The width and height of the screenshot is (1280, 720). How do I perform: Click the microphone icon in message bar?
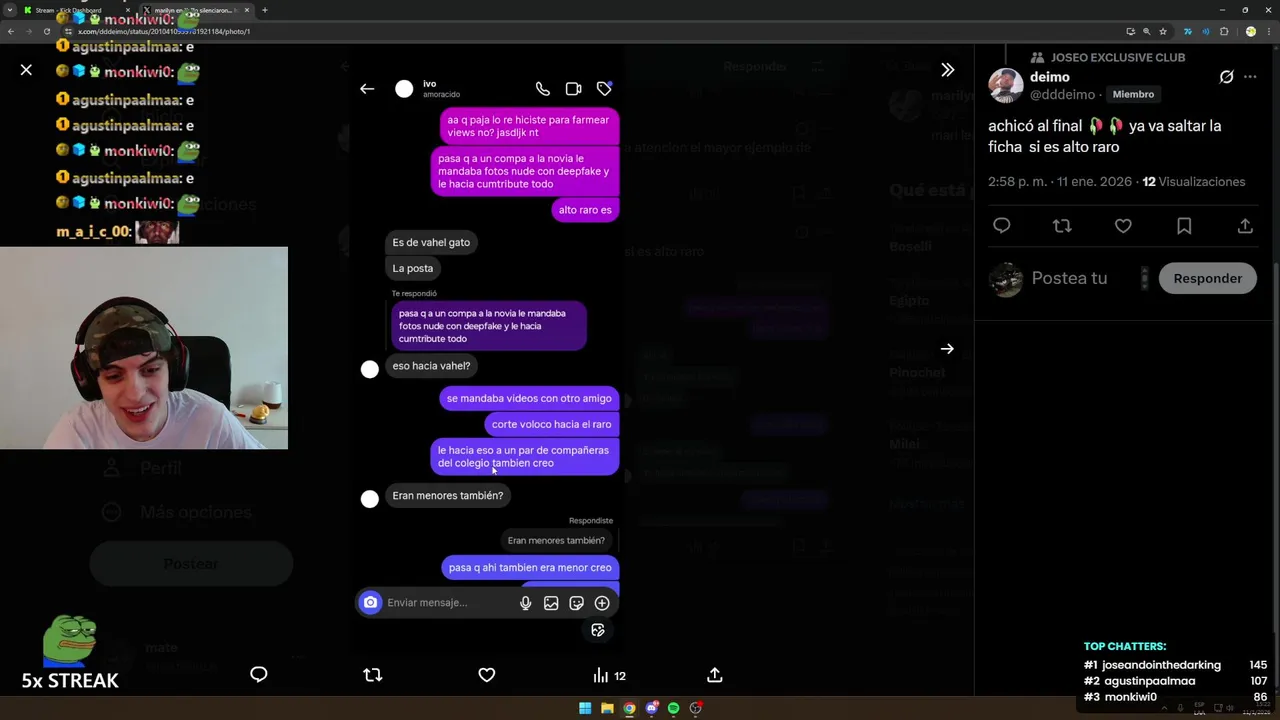[525, 603]
